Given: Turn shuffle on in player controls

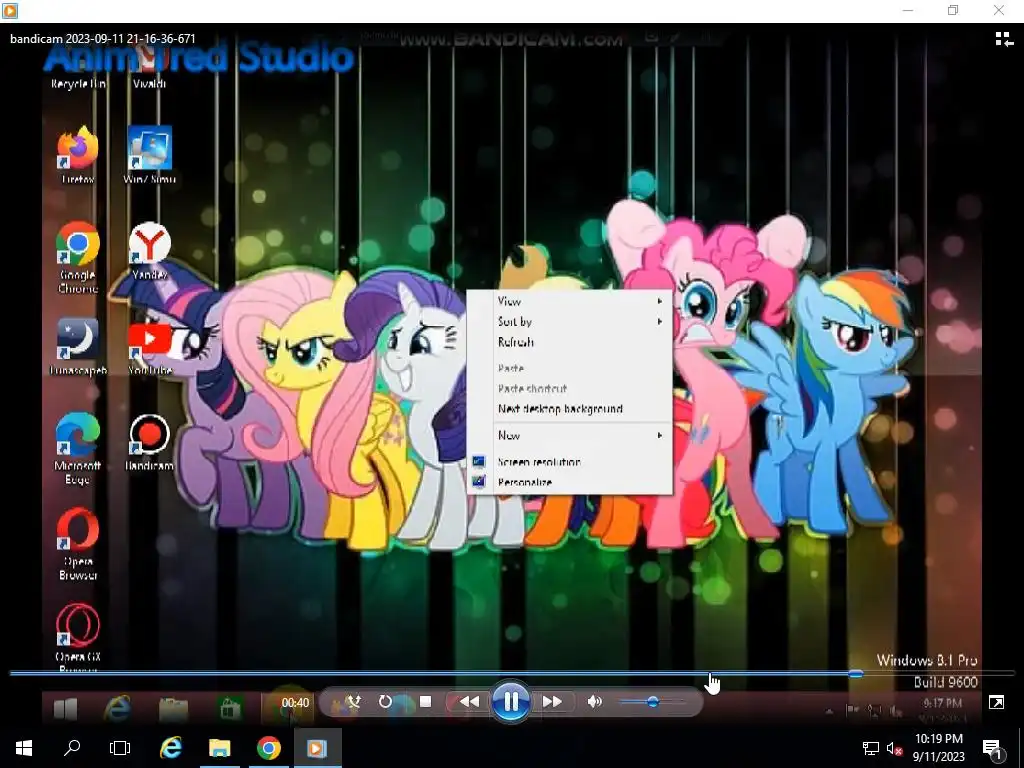Looking at the screenshot, I should 353,701.
